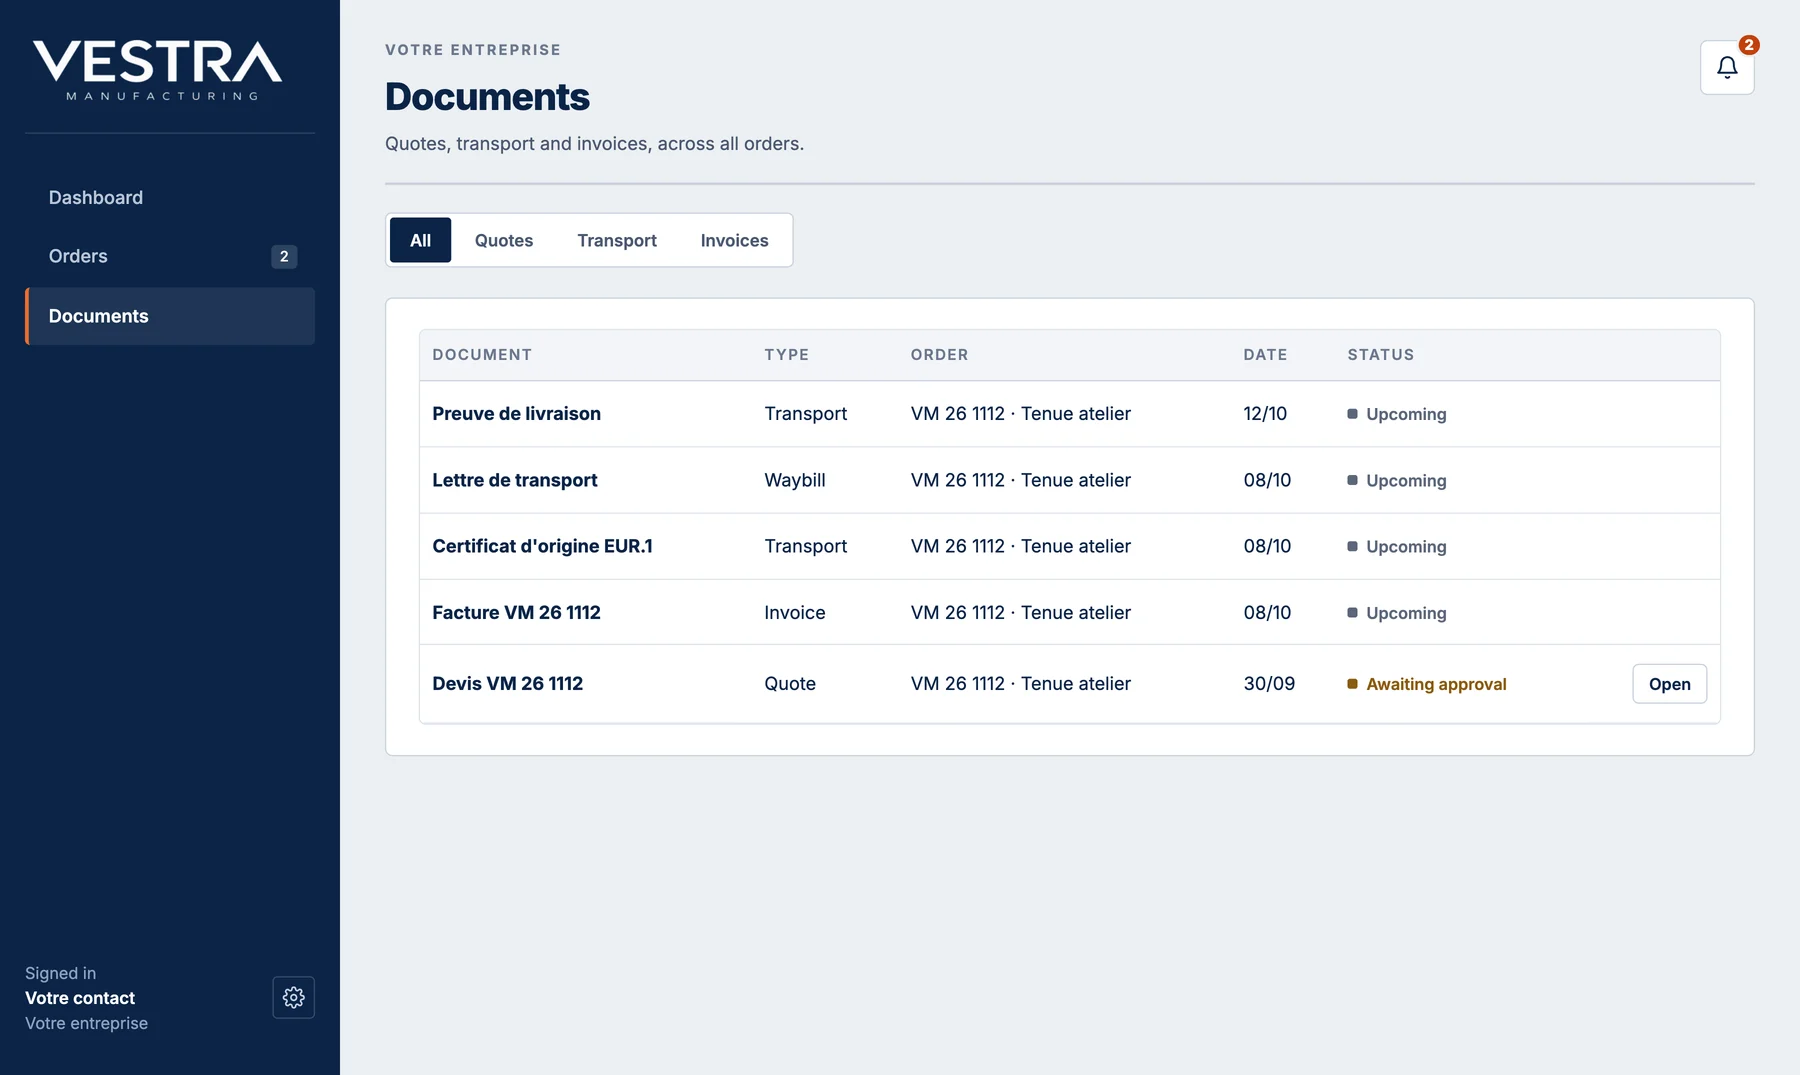Click Upcoming status for Facture VM 26 1112
The height and width of the screenshot is (1075, 1800).
coord(1397,613)
